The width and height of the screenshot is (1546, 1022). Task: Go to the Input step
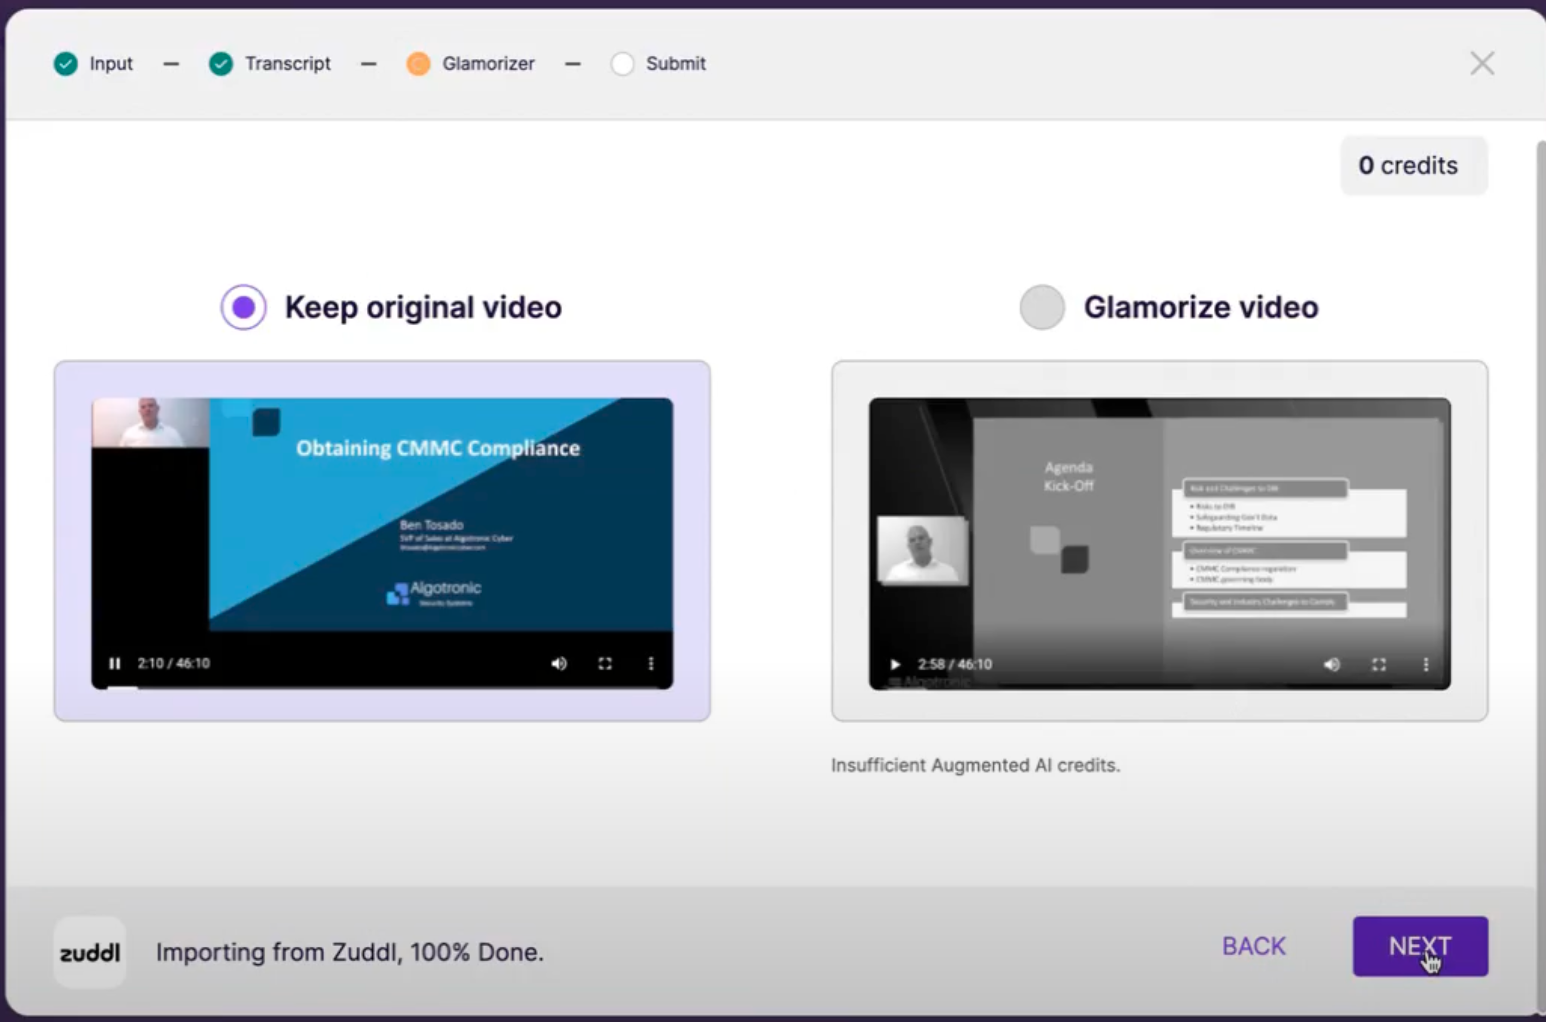pos(94,64)
